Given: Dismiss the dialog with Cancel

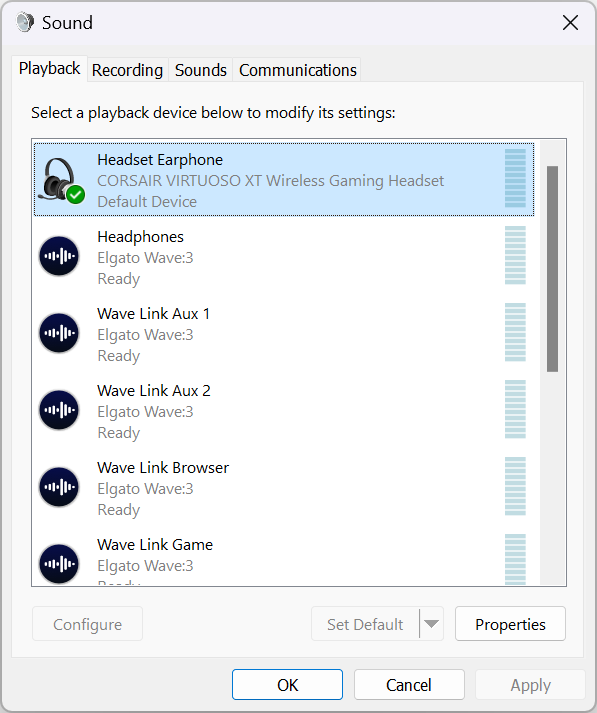Looking at the screenshot, I should tap(409, 684).
